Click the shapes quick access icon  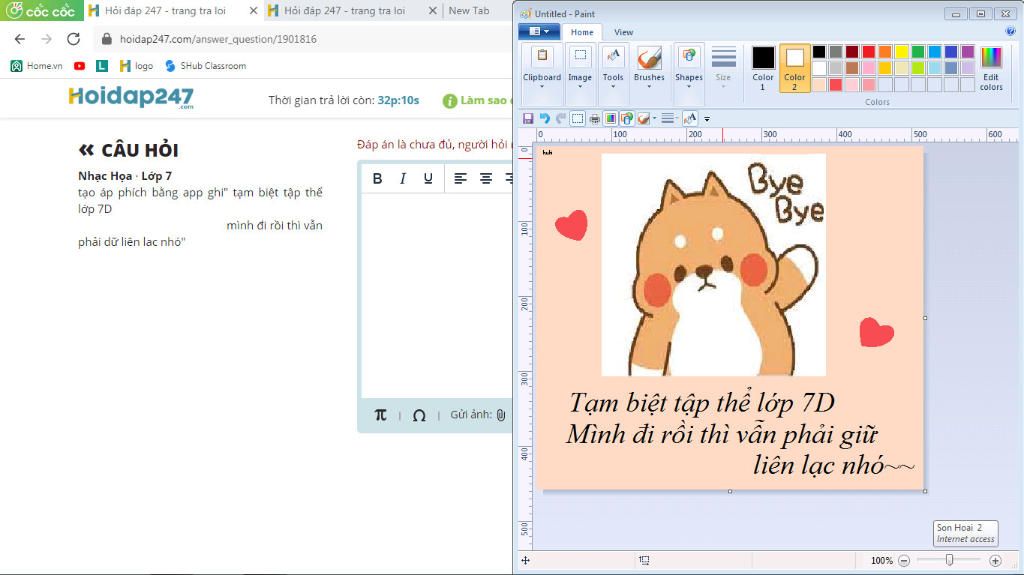627,118
